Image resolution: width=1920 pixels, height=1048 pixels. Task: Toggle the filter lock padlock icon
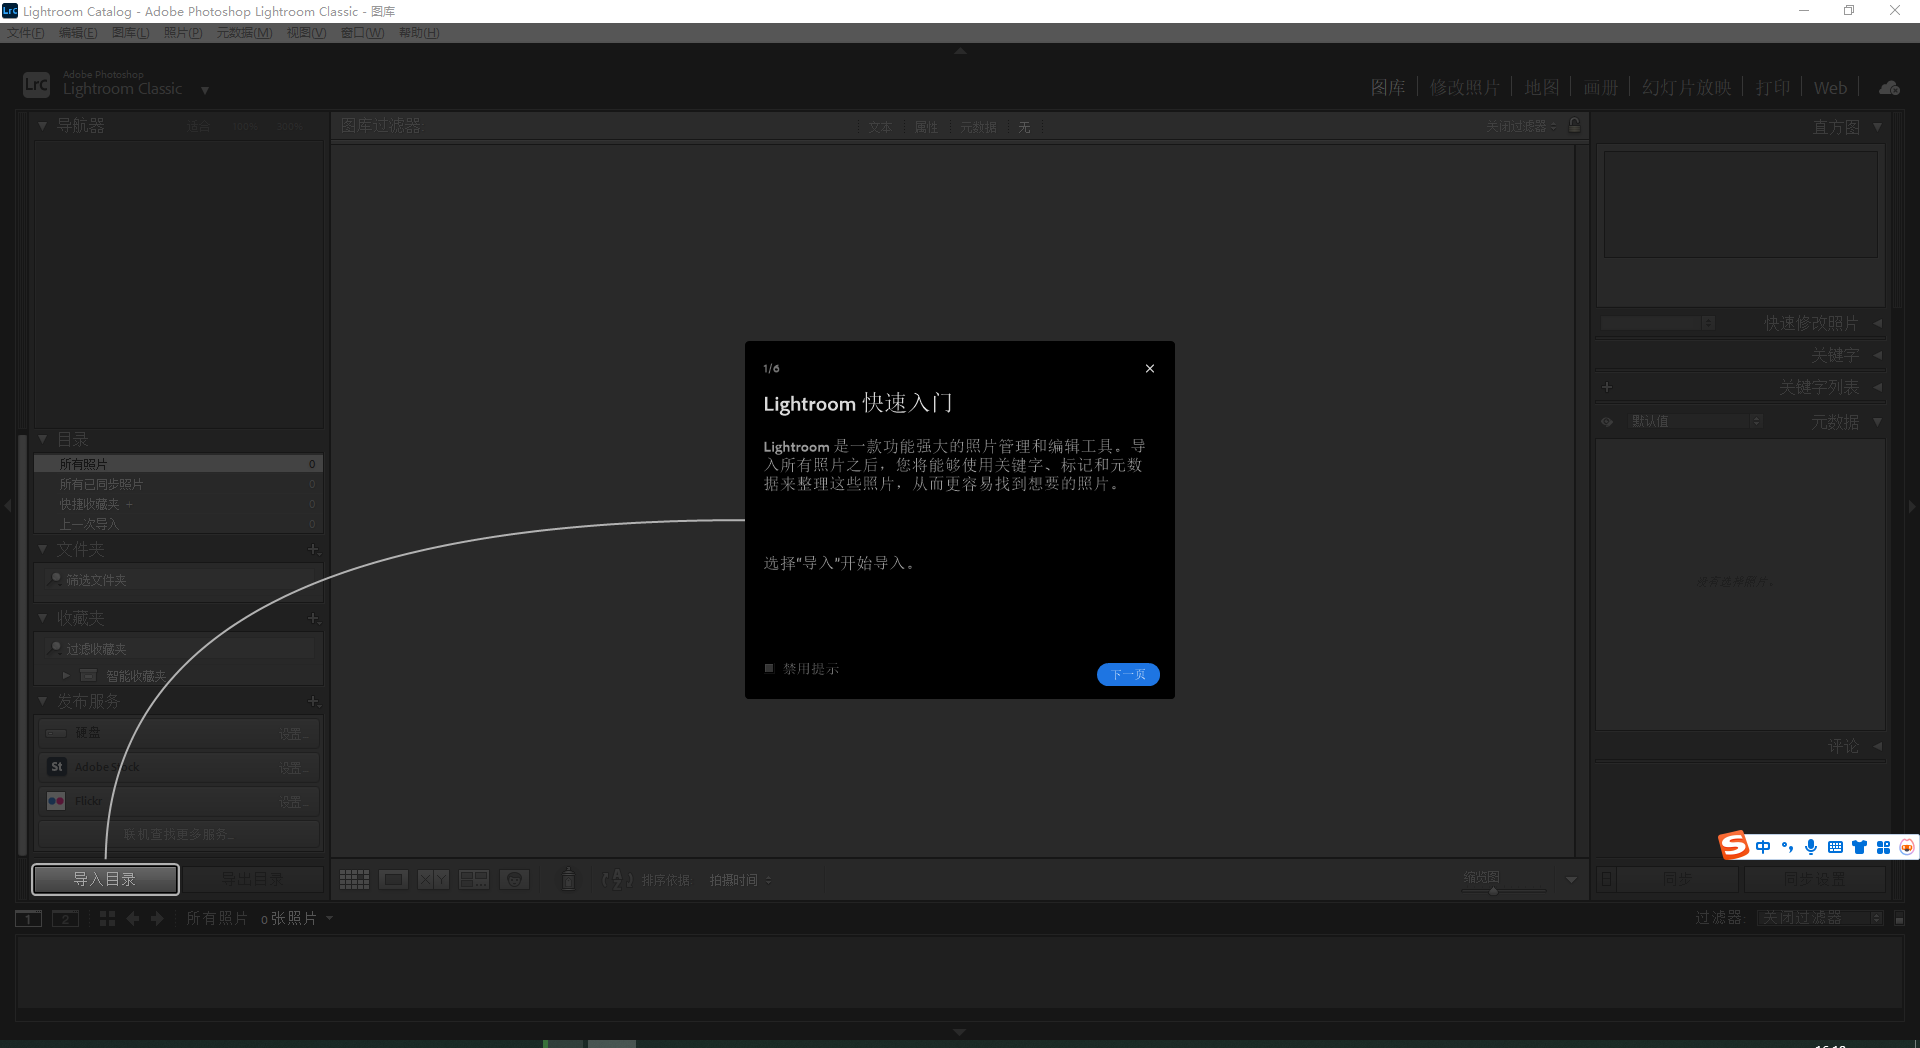click(x=1573, y=126)
